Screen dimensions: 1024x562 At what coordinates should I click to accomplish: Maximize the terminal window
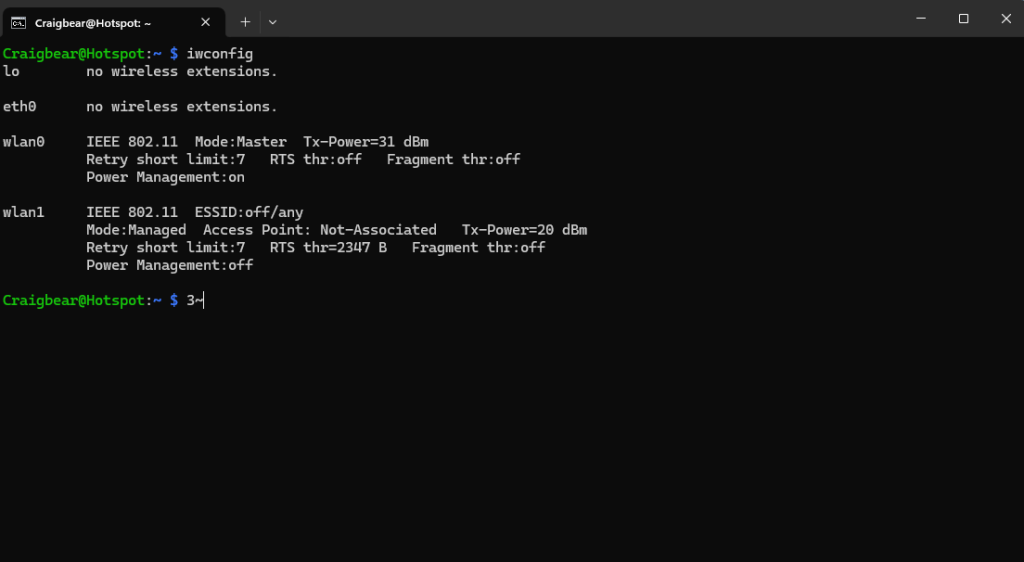(963, 19)
